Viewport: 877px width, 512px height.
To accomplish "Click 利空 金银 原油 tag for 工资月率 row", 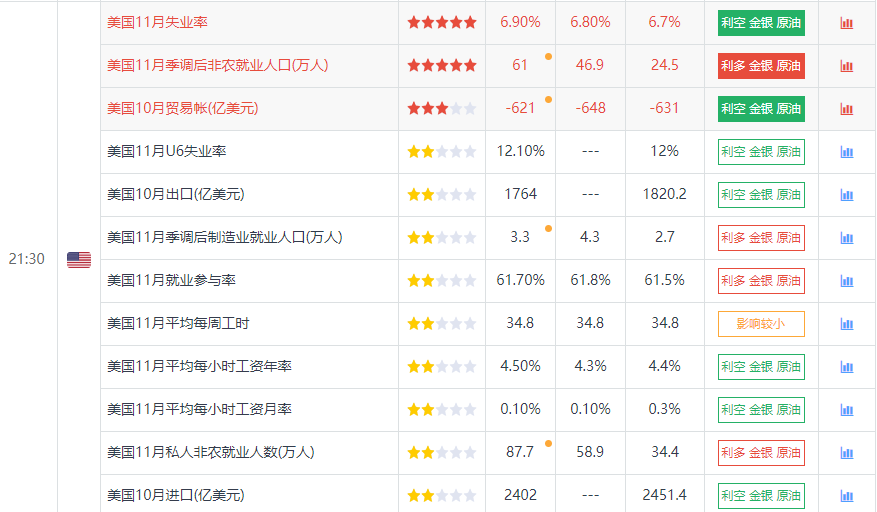I will point(761,410).
